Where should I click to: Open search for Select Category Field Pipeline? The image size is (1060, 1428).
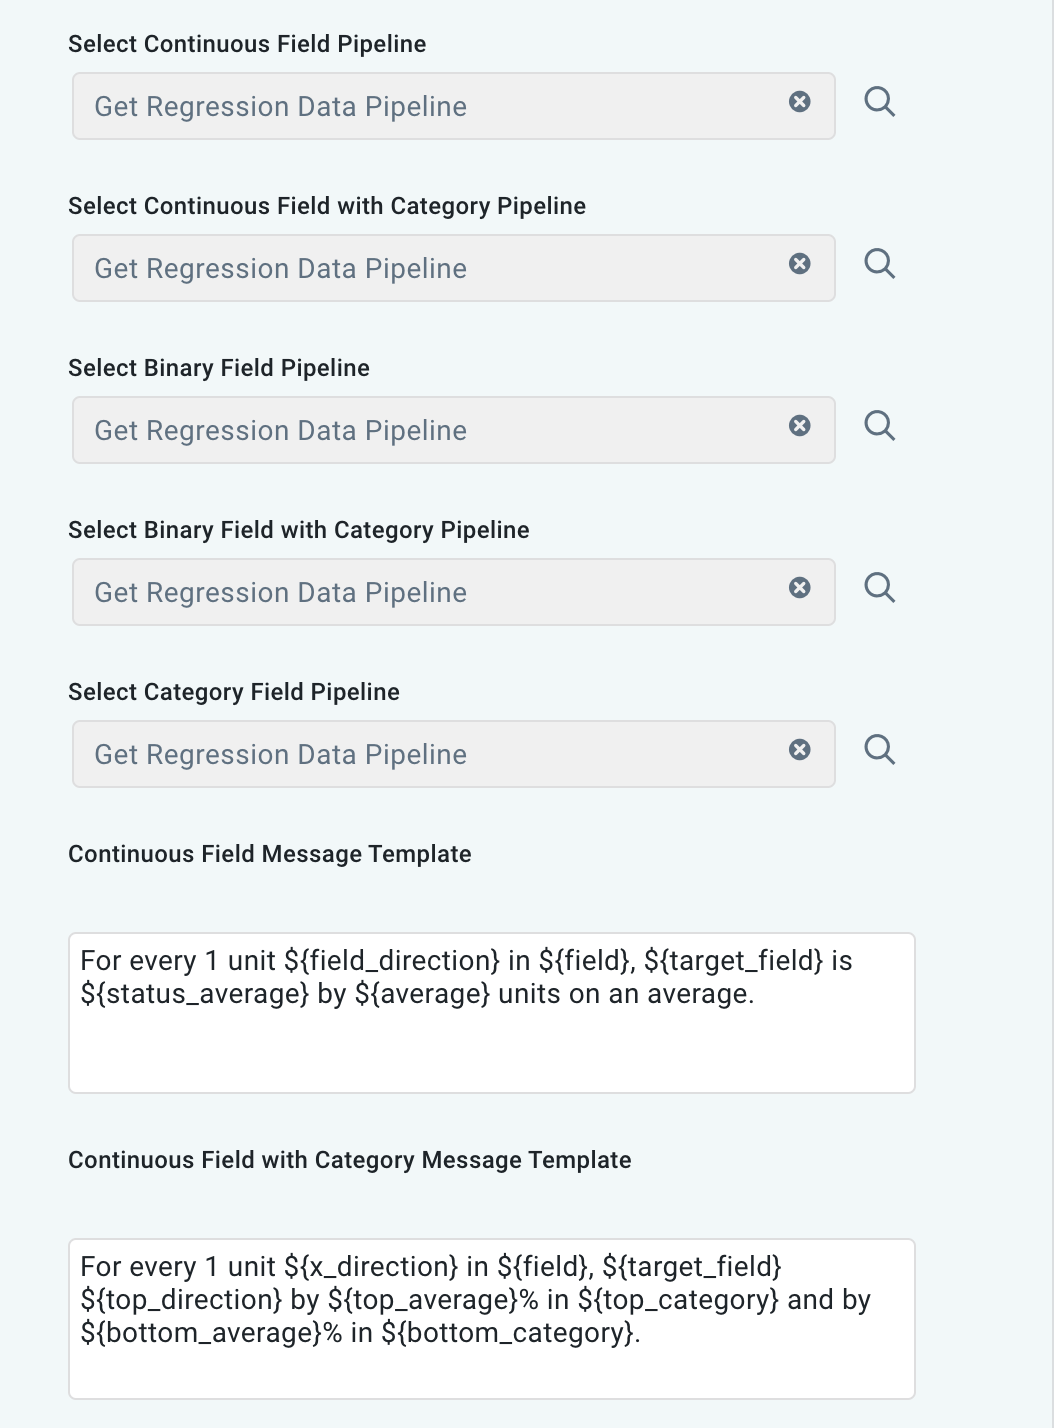881,748
